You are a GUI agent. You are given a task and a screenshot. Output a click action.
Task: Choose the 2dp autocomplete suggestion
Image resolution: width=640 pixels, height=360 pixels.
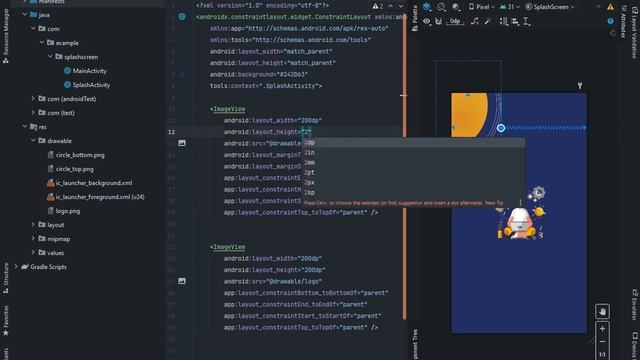(x=413, y=142)
